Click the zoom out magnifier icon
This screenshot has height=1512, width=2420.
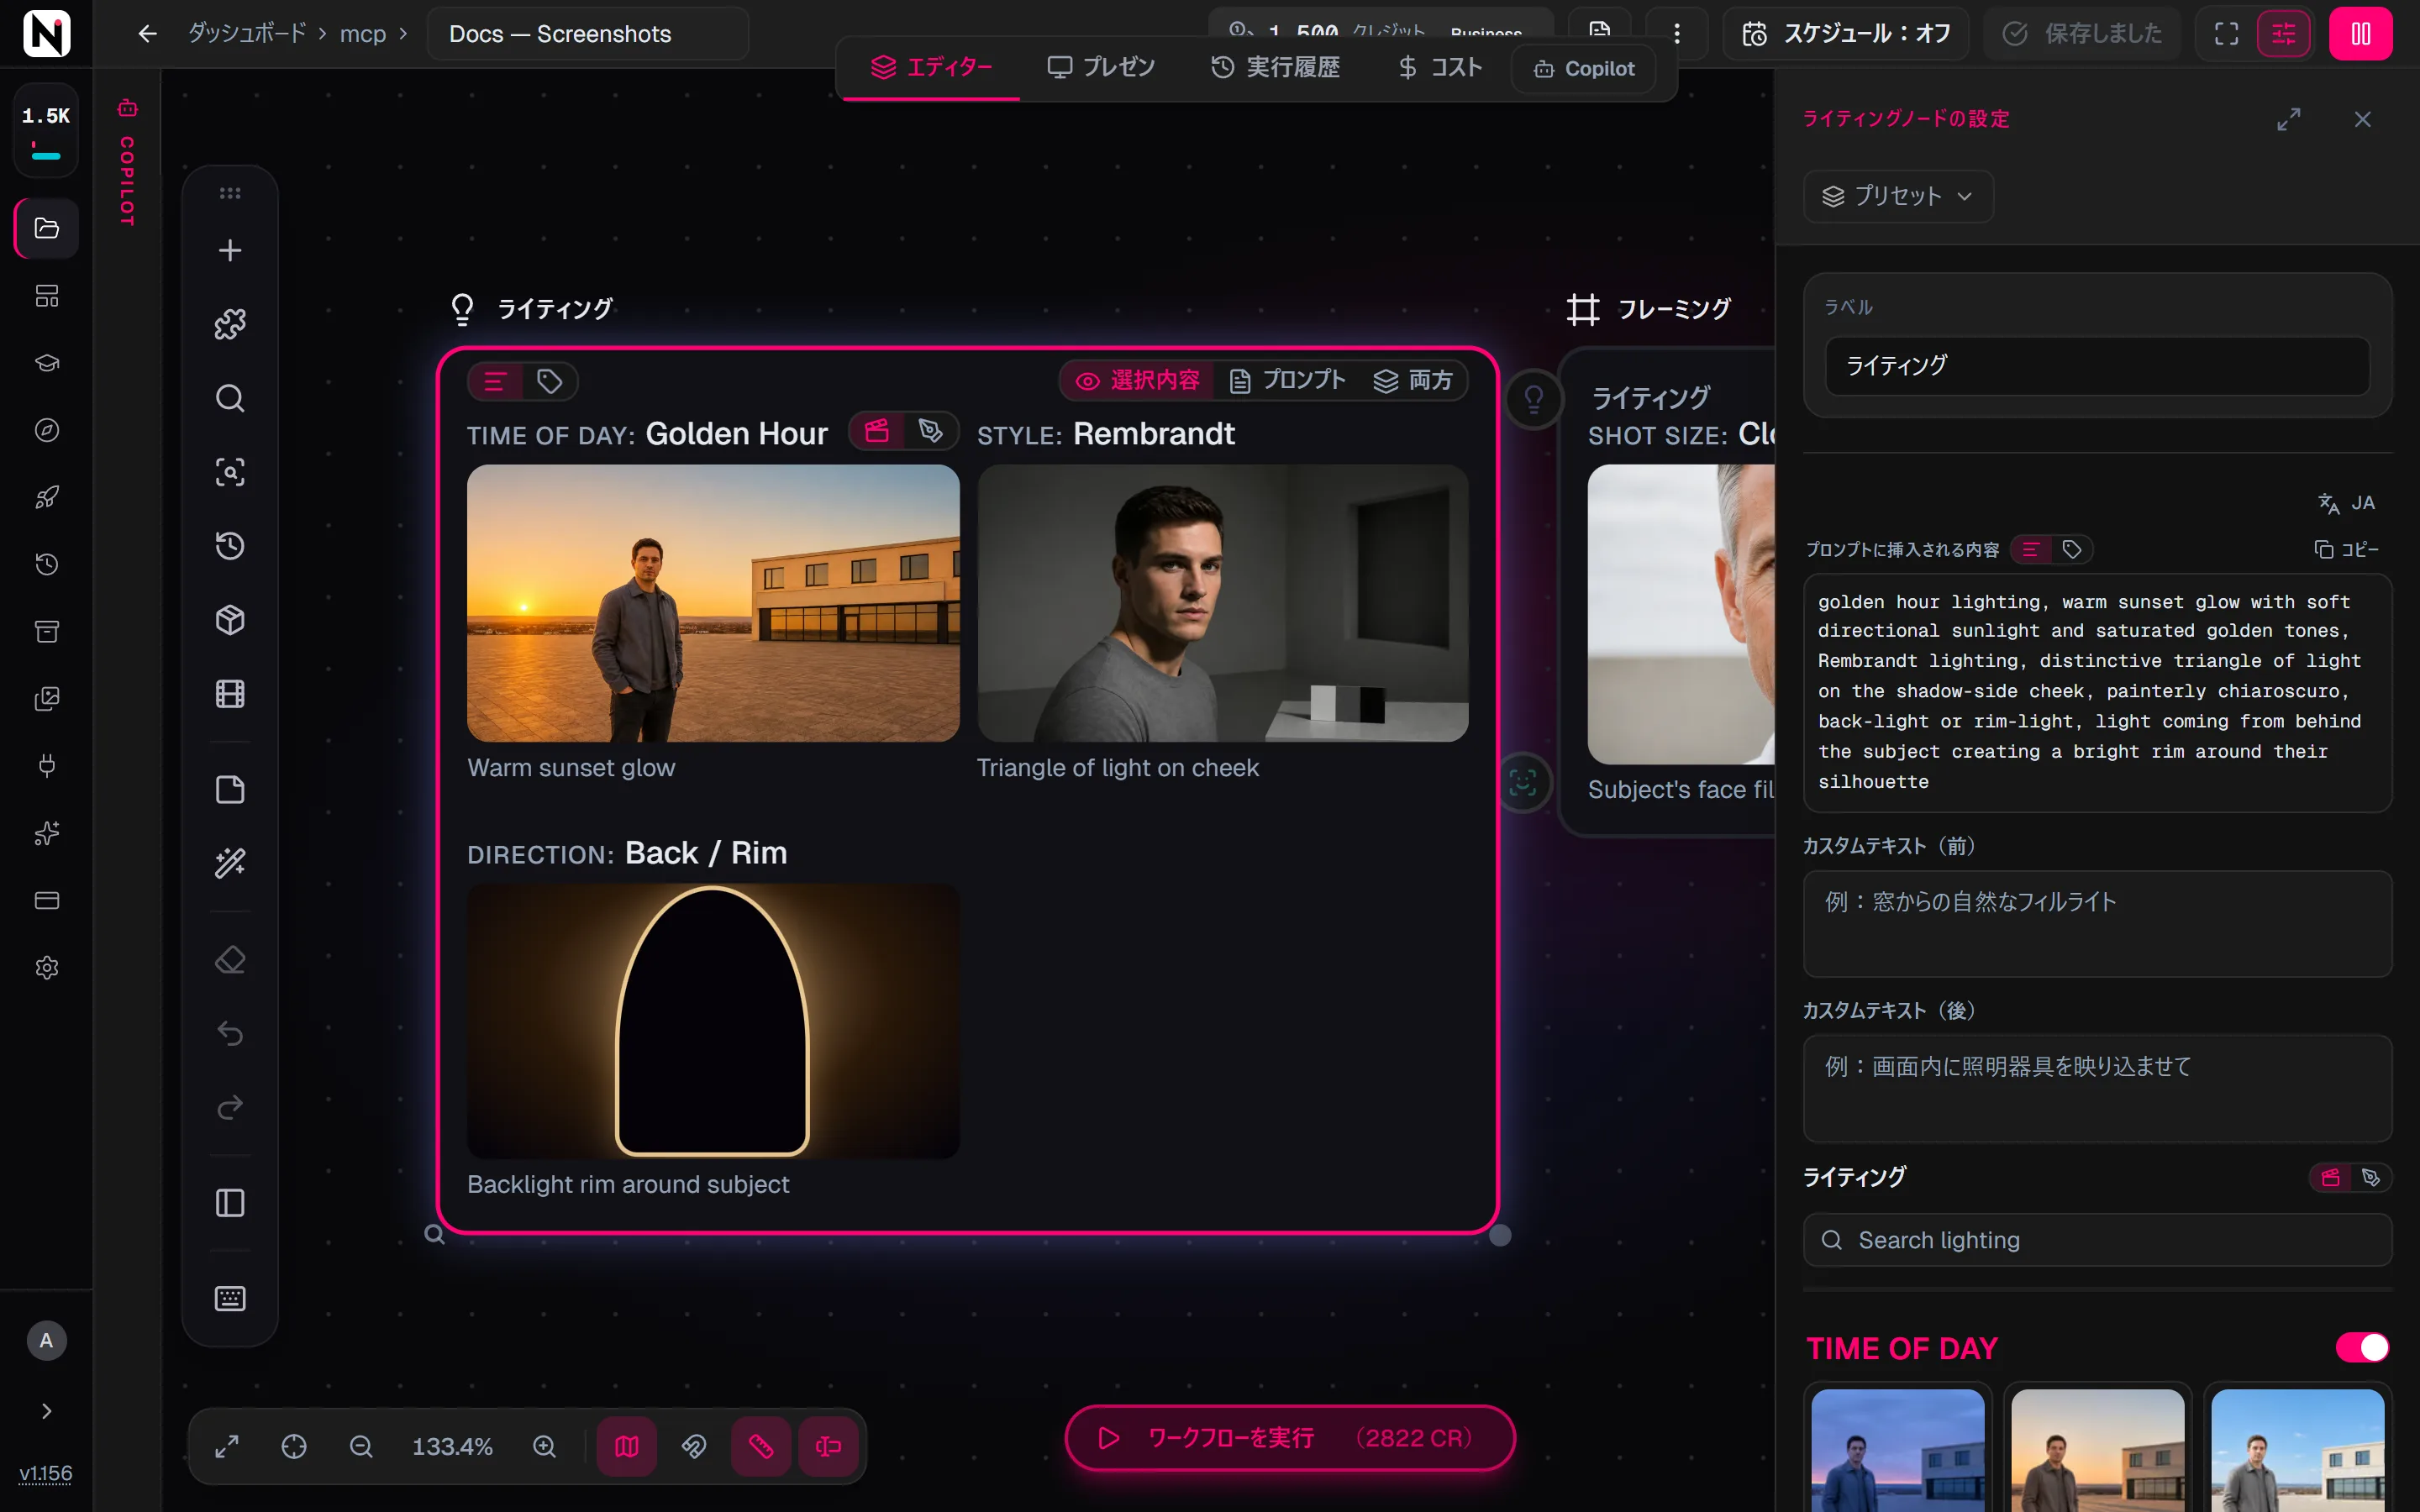pyautogui.click(x=361, y=1446)
